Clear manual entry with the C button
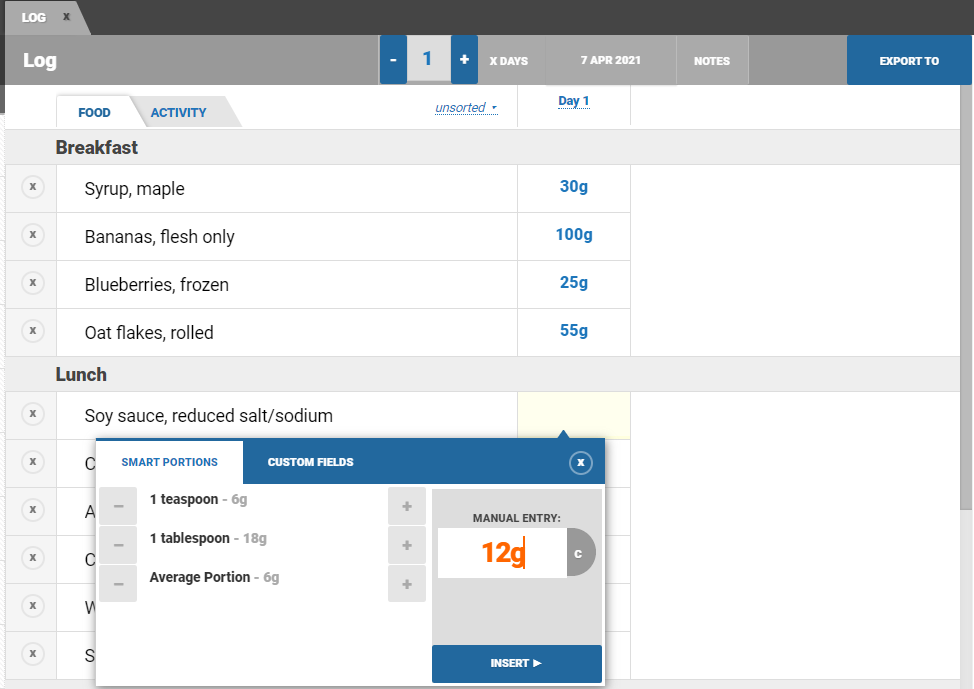974x689 pixels. [580, 553]
